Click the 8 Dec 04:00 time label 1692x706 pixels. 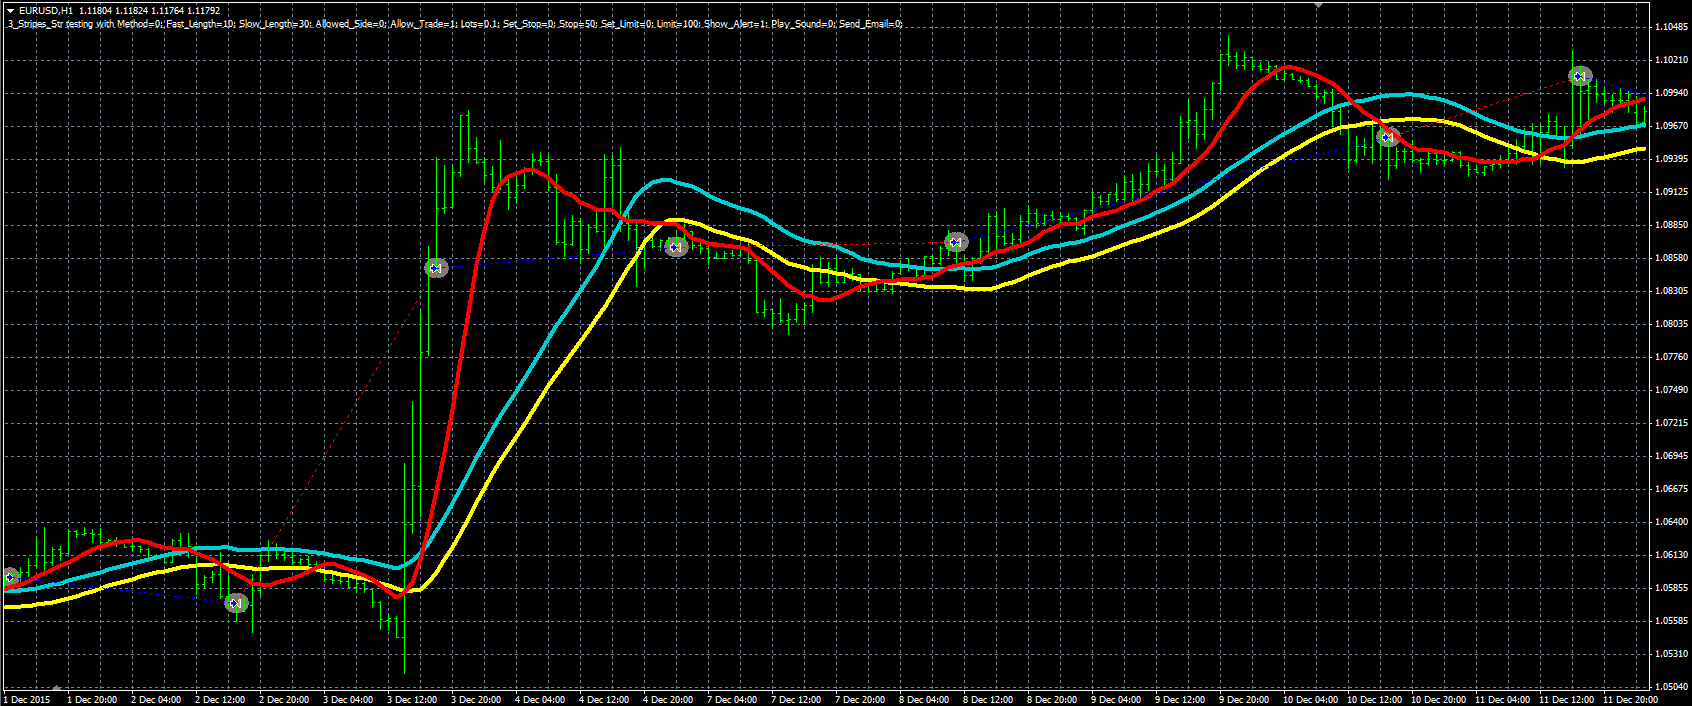tap(924, 699)
